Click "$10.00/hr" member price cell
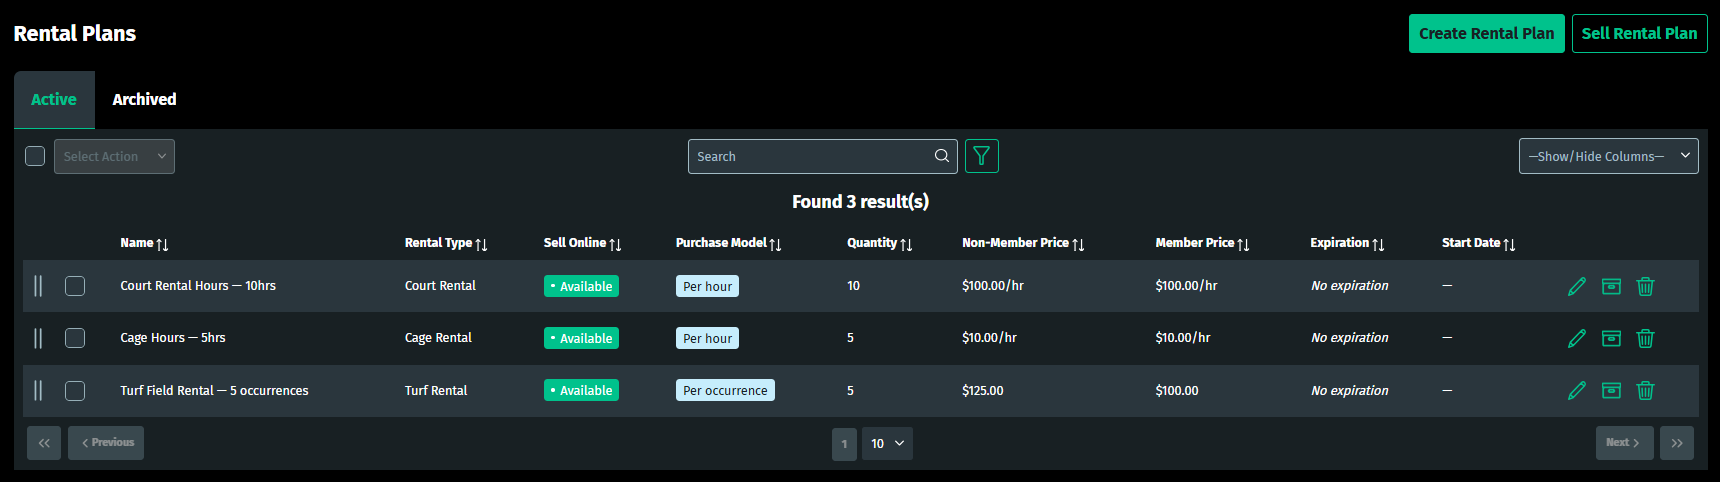The height and width of the screenshot is (482, 1720). (1183, 338)
